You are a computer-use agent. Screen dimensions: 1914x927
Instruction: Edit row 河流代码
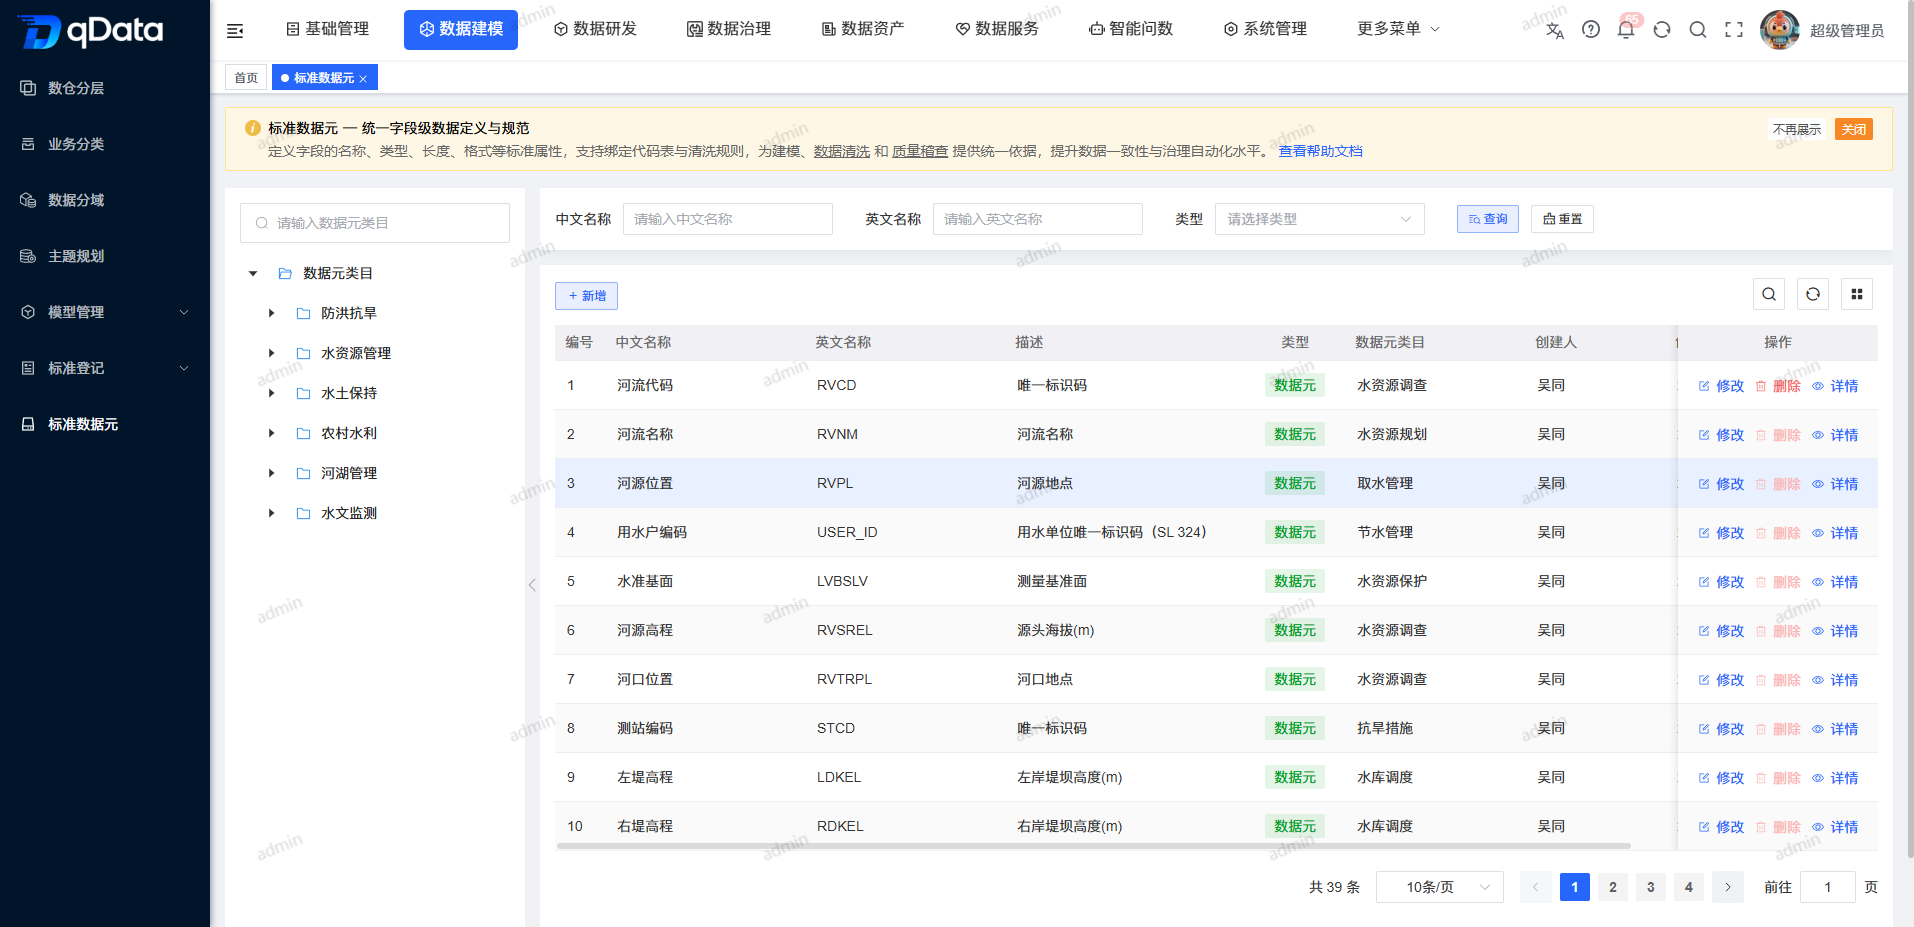click(1721, 386)
